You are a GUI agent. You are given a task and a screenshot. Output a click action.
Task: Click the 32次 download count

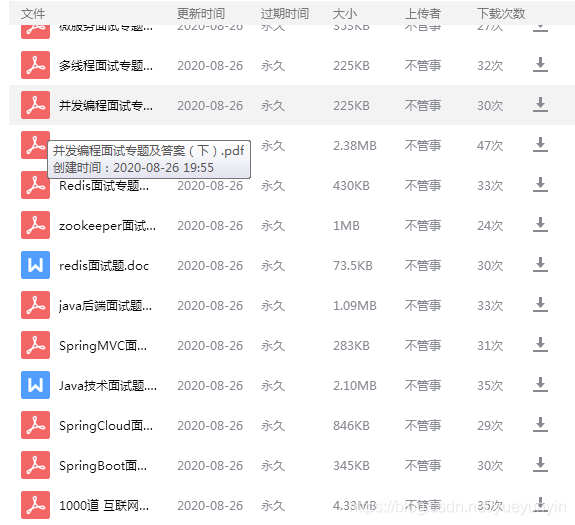(490, 66)
